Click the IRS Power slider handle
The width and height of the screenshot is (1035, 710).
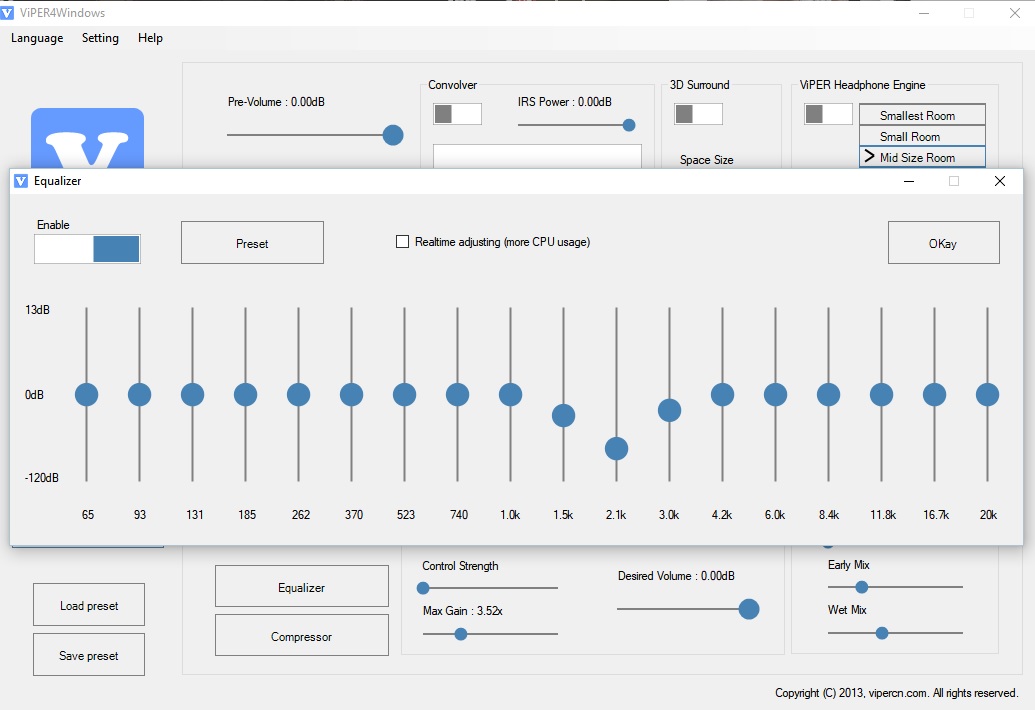(x=629, y=125)
